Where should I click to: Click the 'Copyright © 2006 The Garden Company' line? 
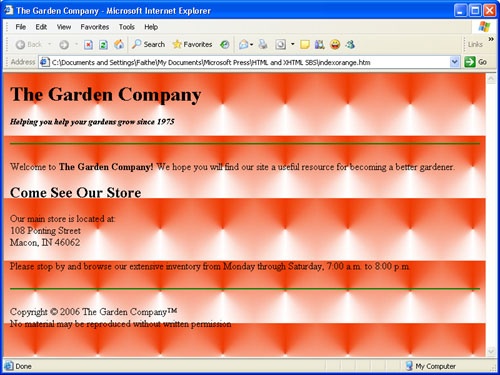tap(94, 312)
